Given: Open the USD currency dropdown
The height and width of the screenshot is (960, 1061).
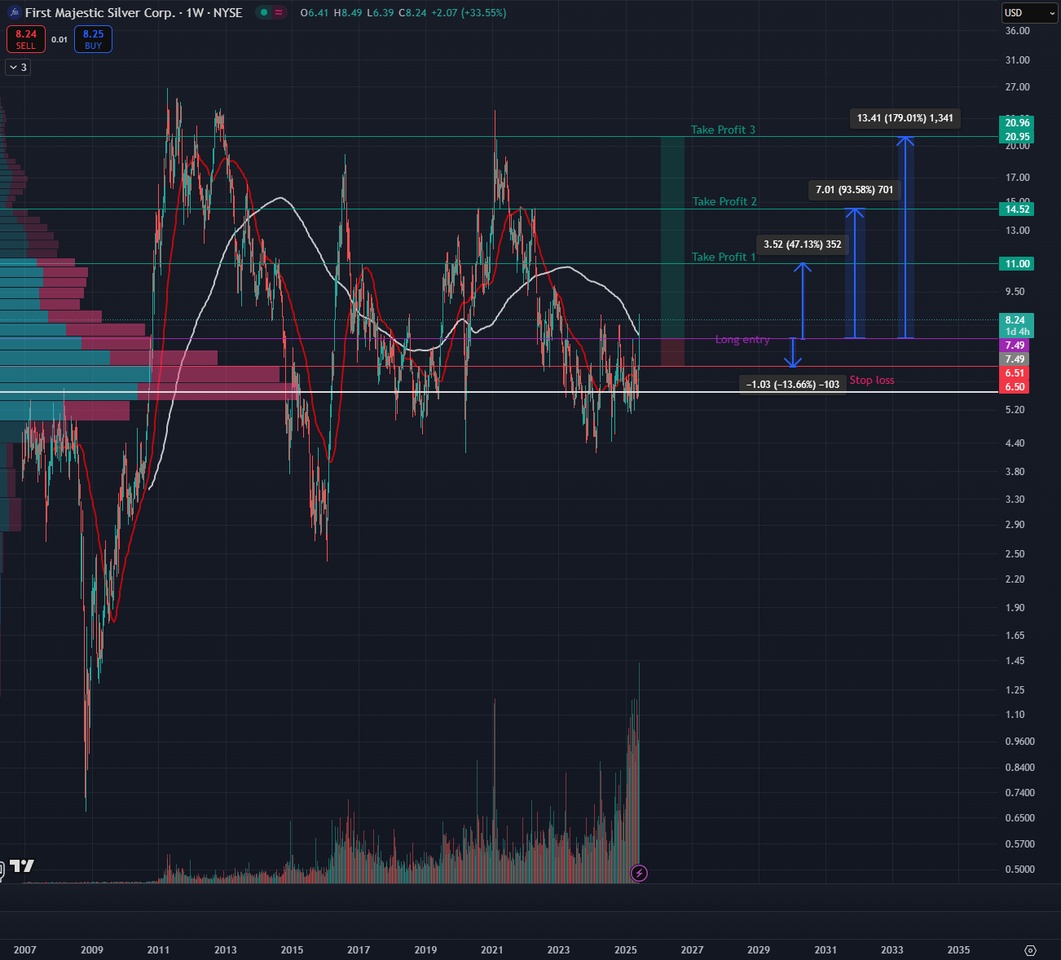Looking at the screenshot, I should coord(1029,13).
